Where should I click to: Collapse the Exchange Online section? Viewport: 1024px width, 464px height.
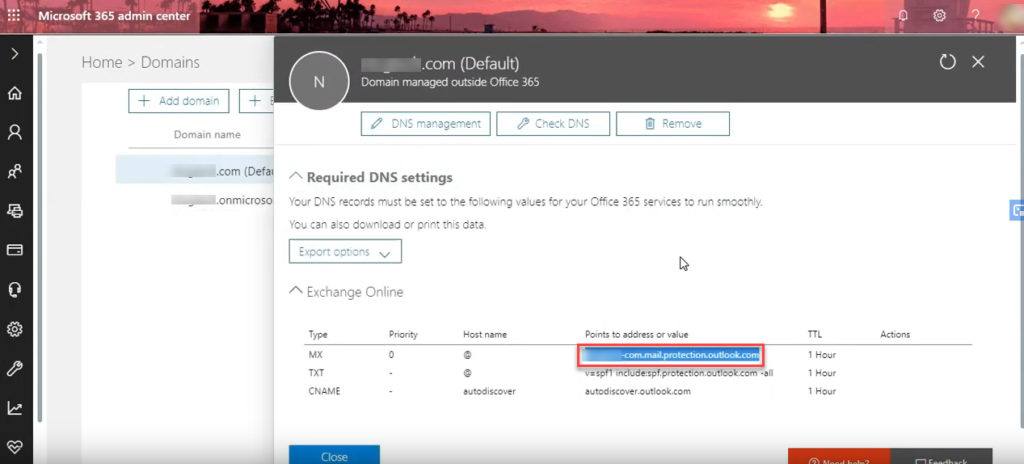coord(296,291)
